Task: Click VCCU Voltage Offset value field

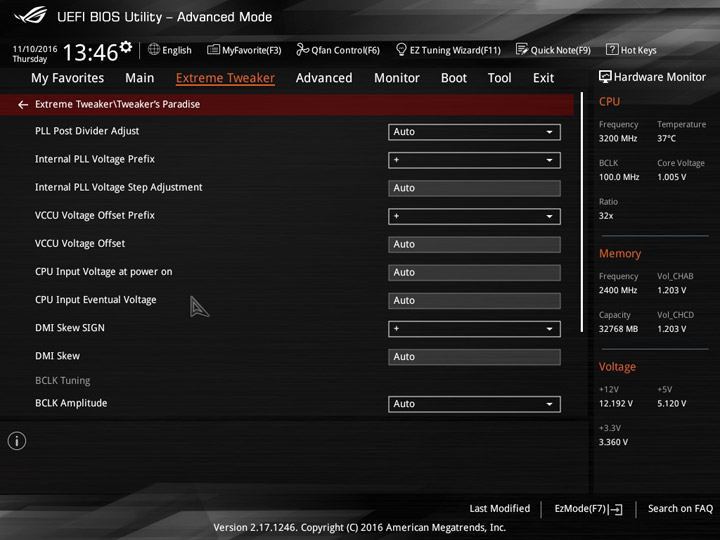Action: coord(474,244)
